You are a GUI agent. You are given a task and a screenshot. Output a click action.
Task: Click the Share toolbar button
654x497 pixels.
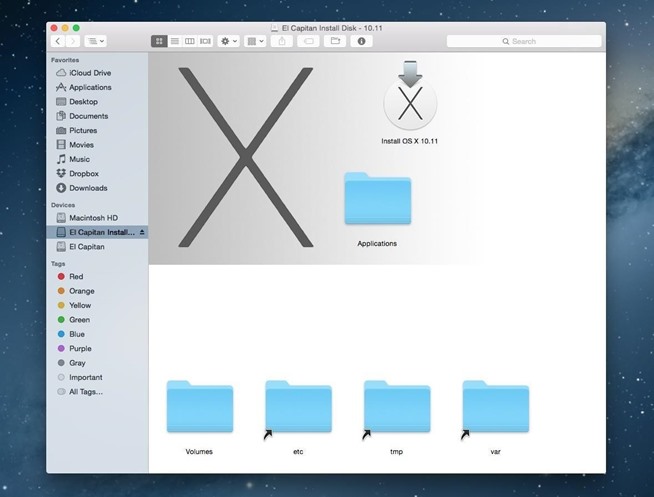(283, 41)
